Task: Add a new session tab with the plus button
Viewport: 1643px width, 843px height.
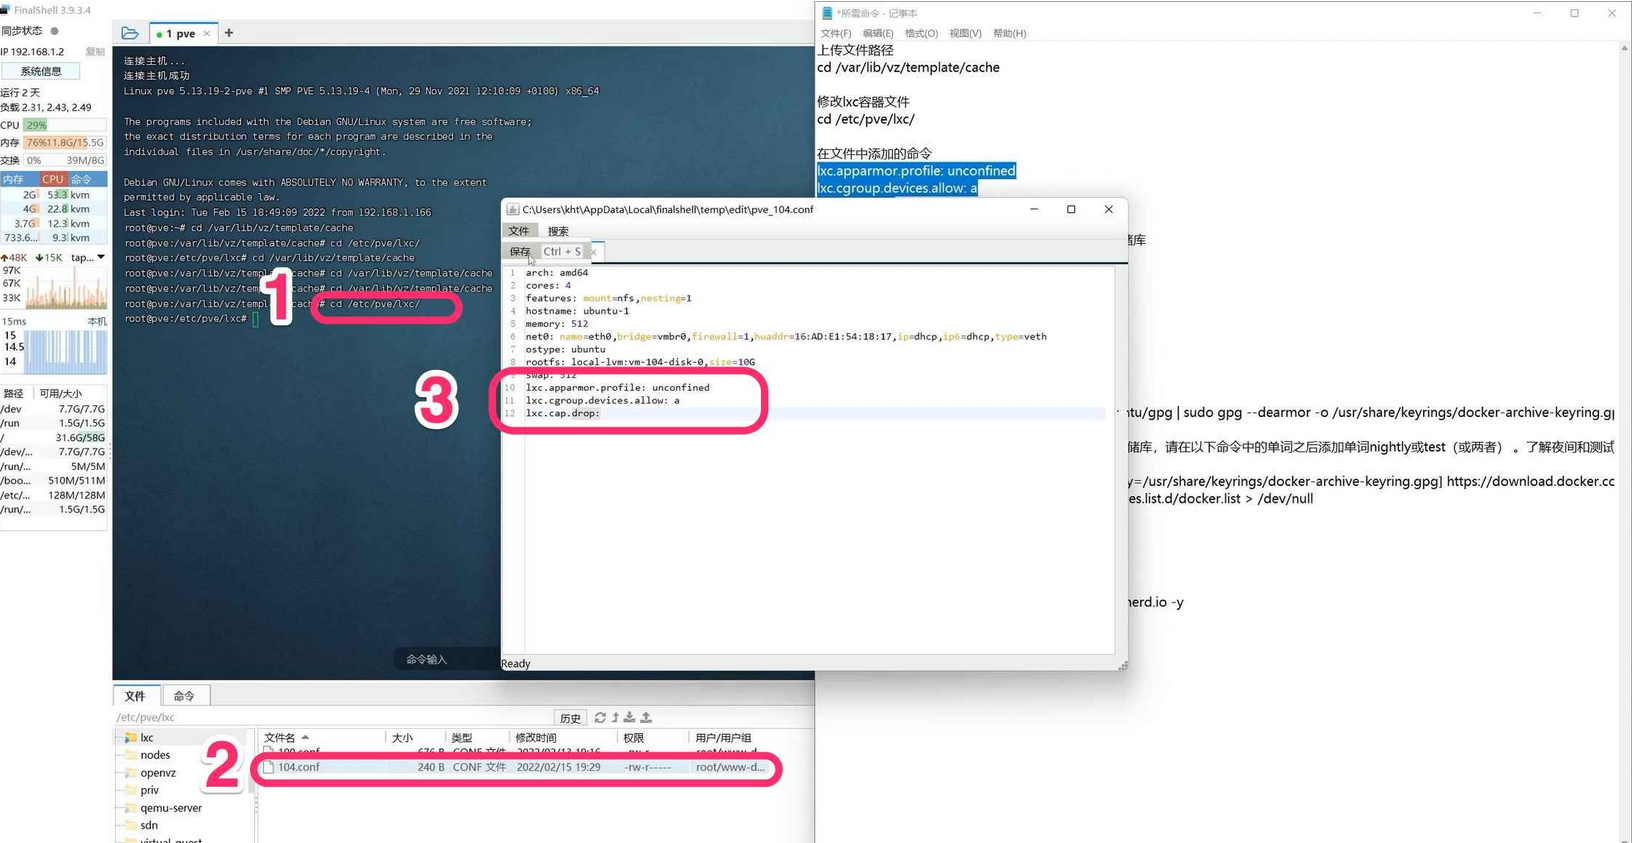Action: point(229,33)
